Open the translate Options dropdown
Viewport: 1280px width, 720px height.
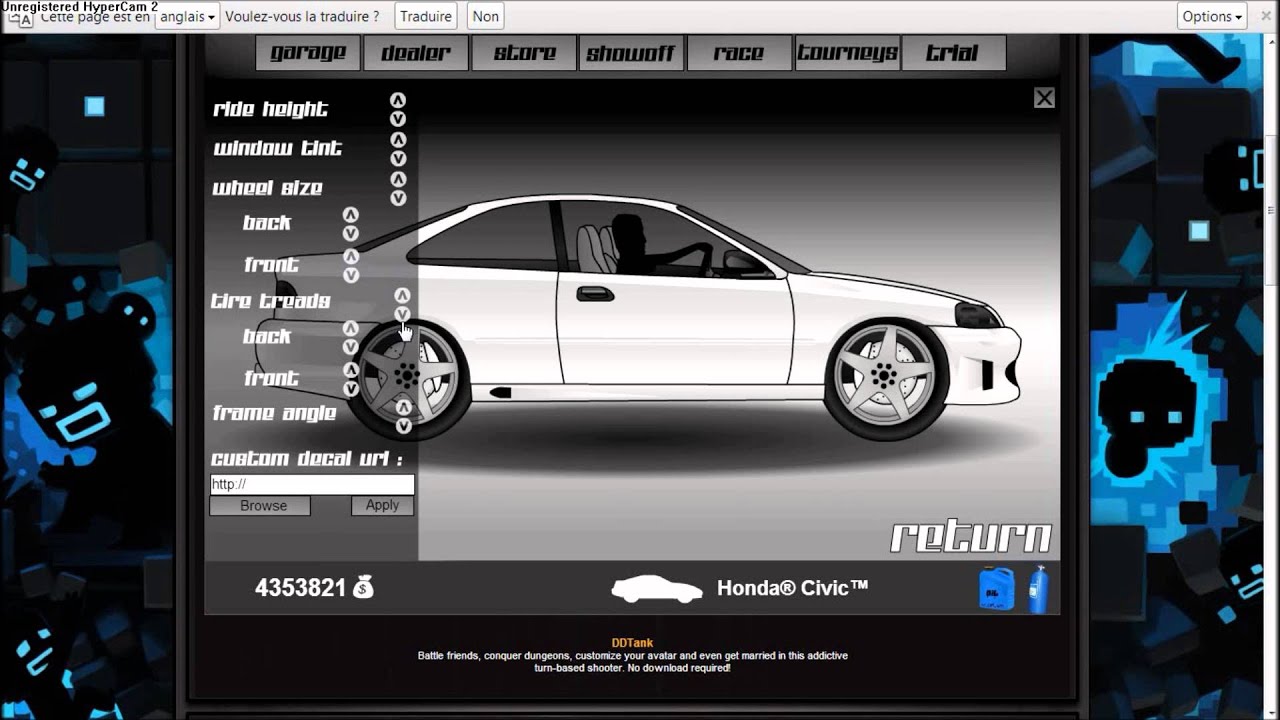[1212, 16]
